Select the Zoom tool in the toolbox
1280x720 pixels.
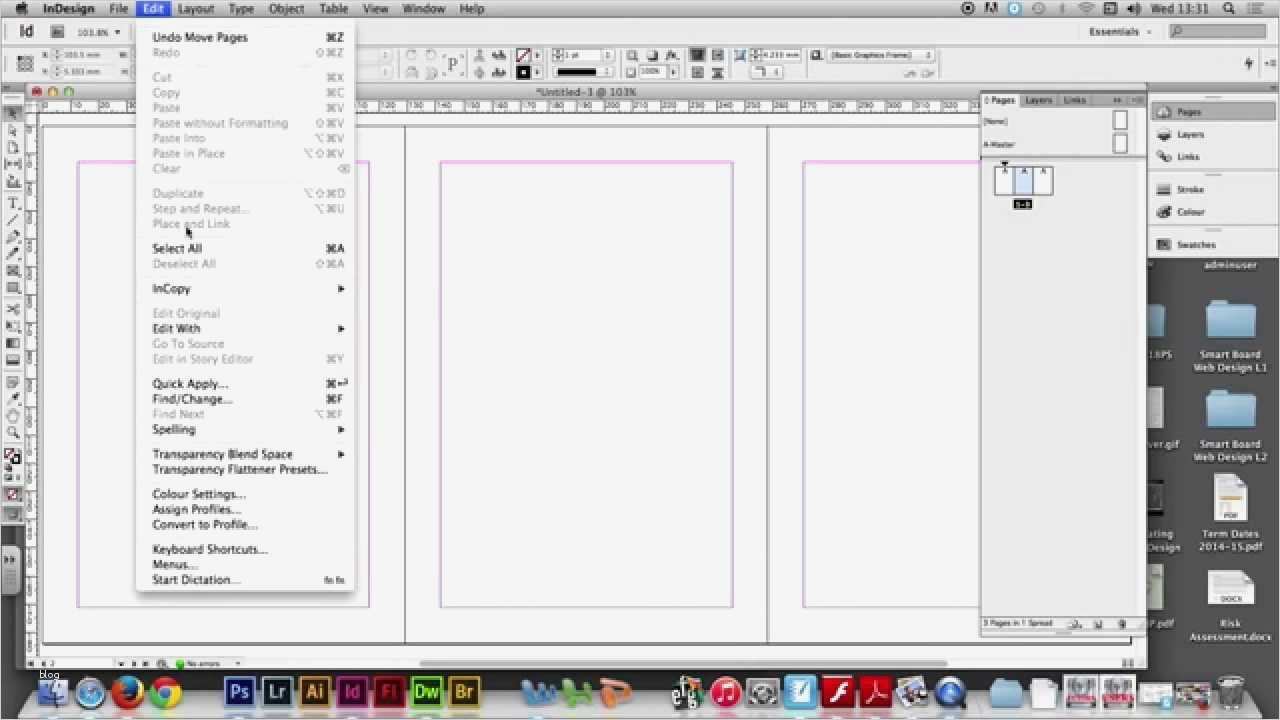13,432
